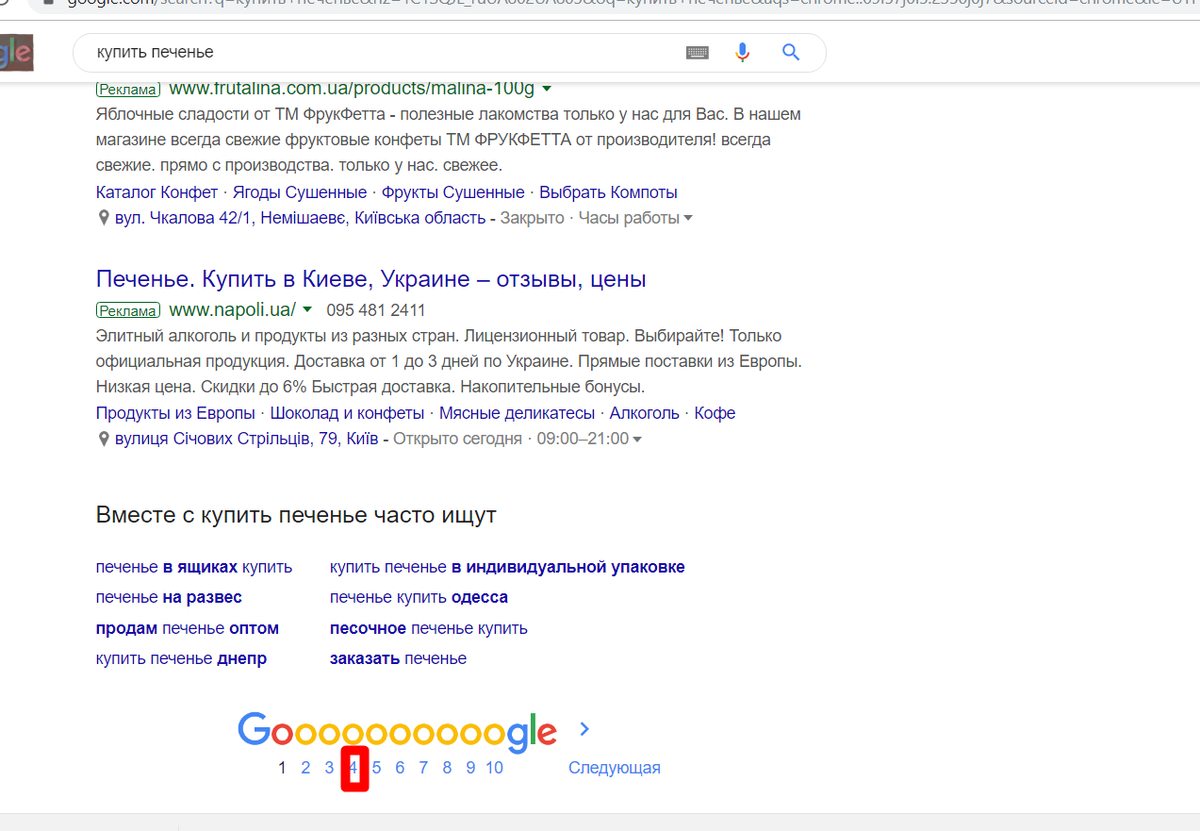Search related: купить печенье в индивидуальной упаковке
1200x831 pixels.
507,567
